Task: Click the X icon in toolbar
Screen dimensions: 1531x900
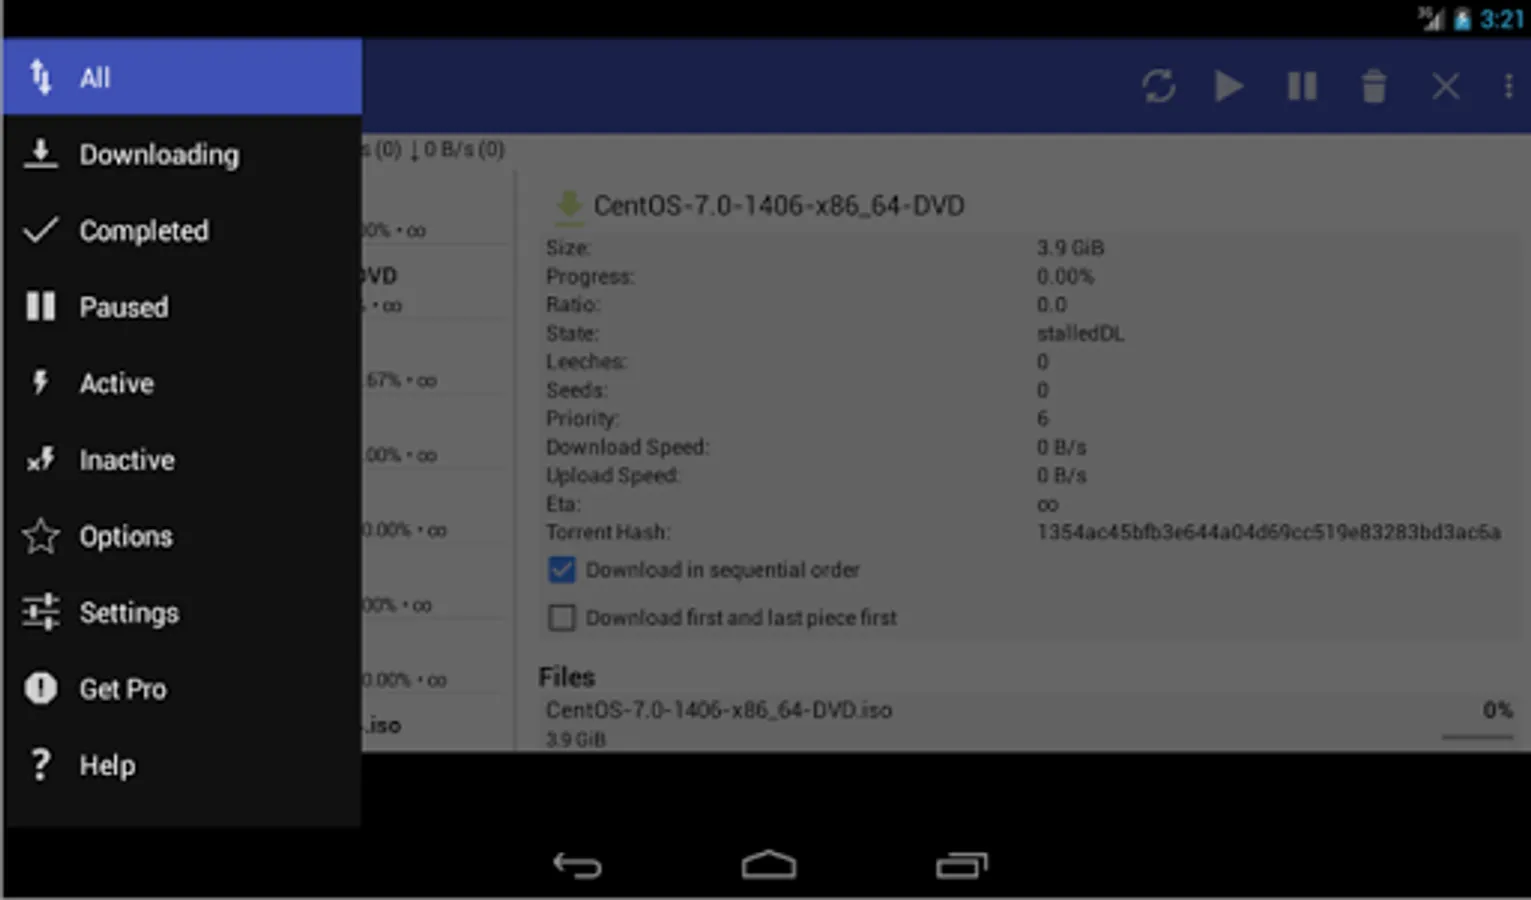Action: click(x=1446, y=86)
